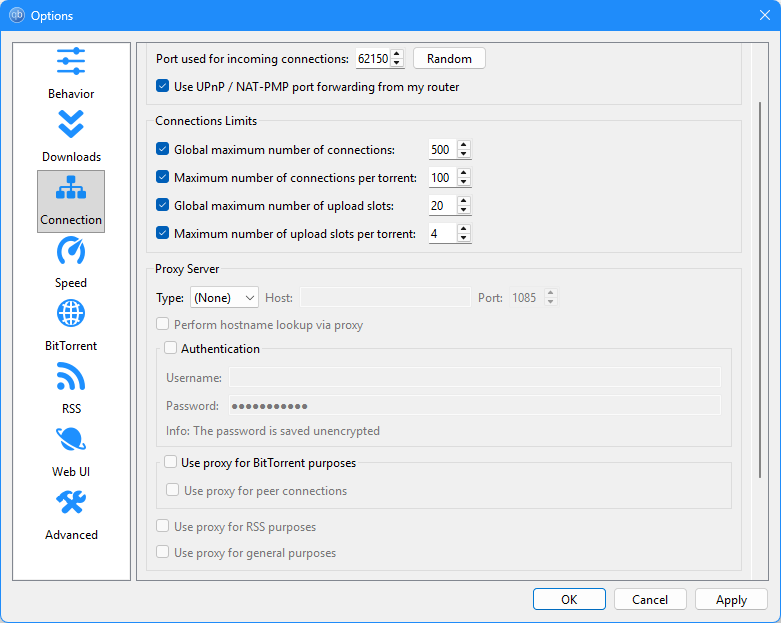The image size is (781, 623).
Task: Open the Advanced tools icon
Action: click(x=71, y=502)
